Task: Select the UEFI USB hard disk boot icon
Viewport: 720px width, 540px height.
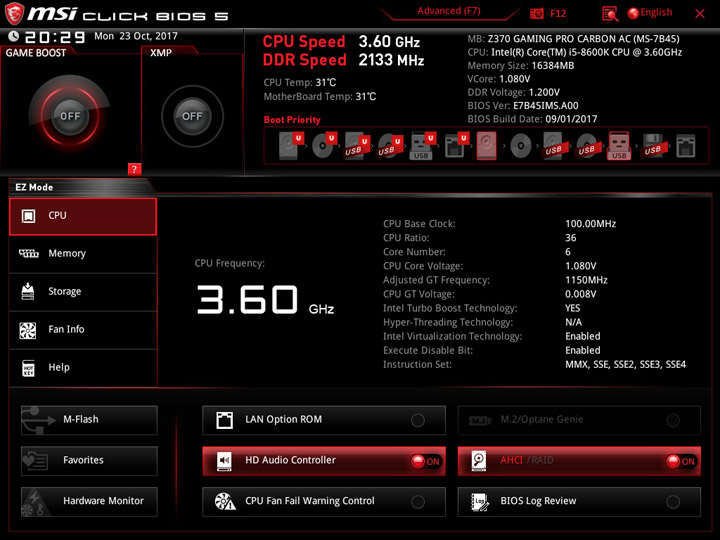Action: coord(357,146)
